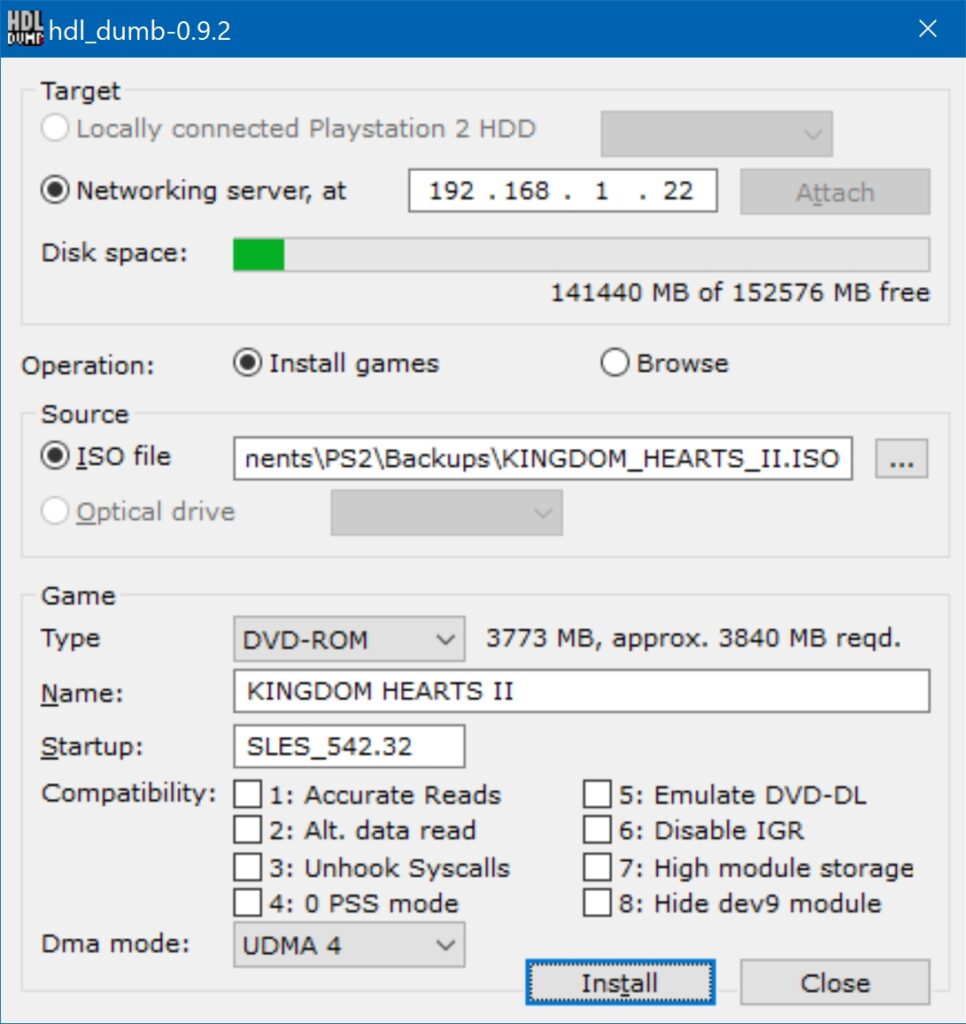This screenshot has width=966, height=1024.
Task: Switch operation to "Browse"
Action: (615, 363)
